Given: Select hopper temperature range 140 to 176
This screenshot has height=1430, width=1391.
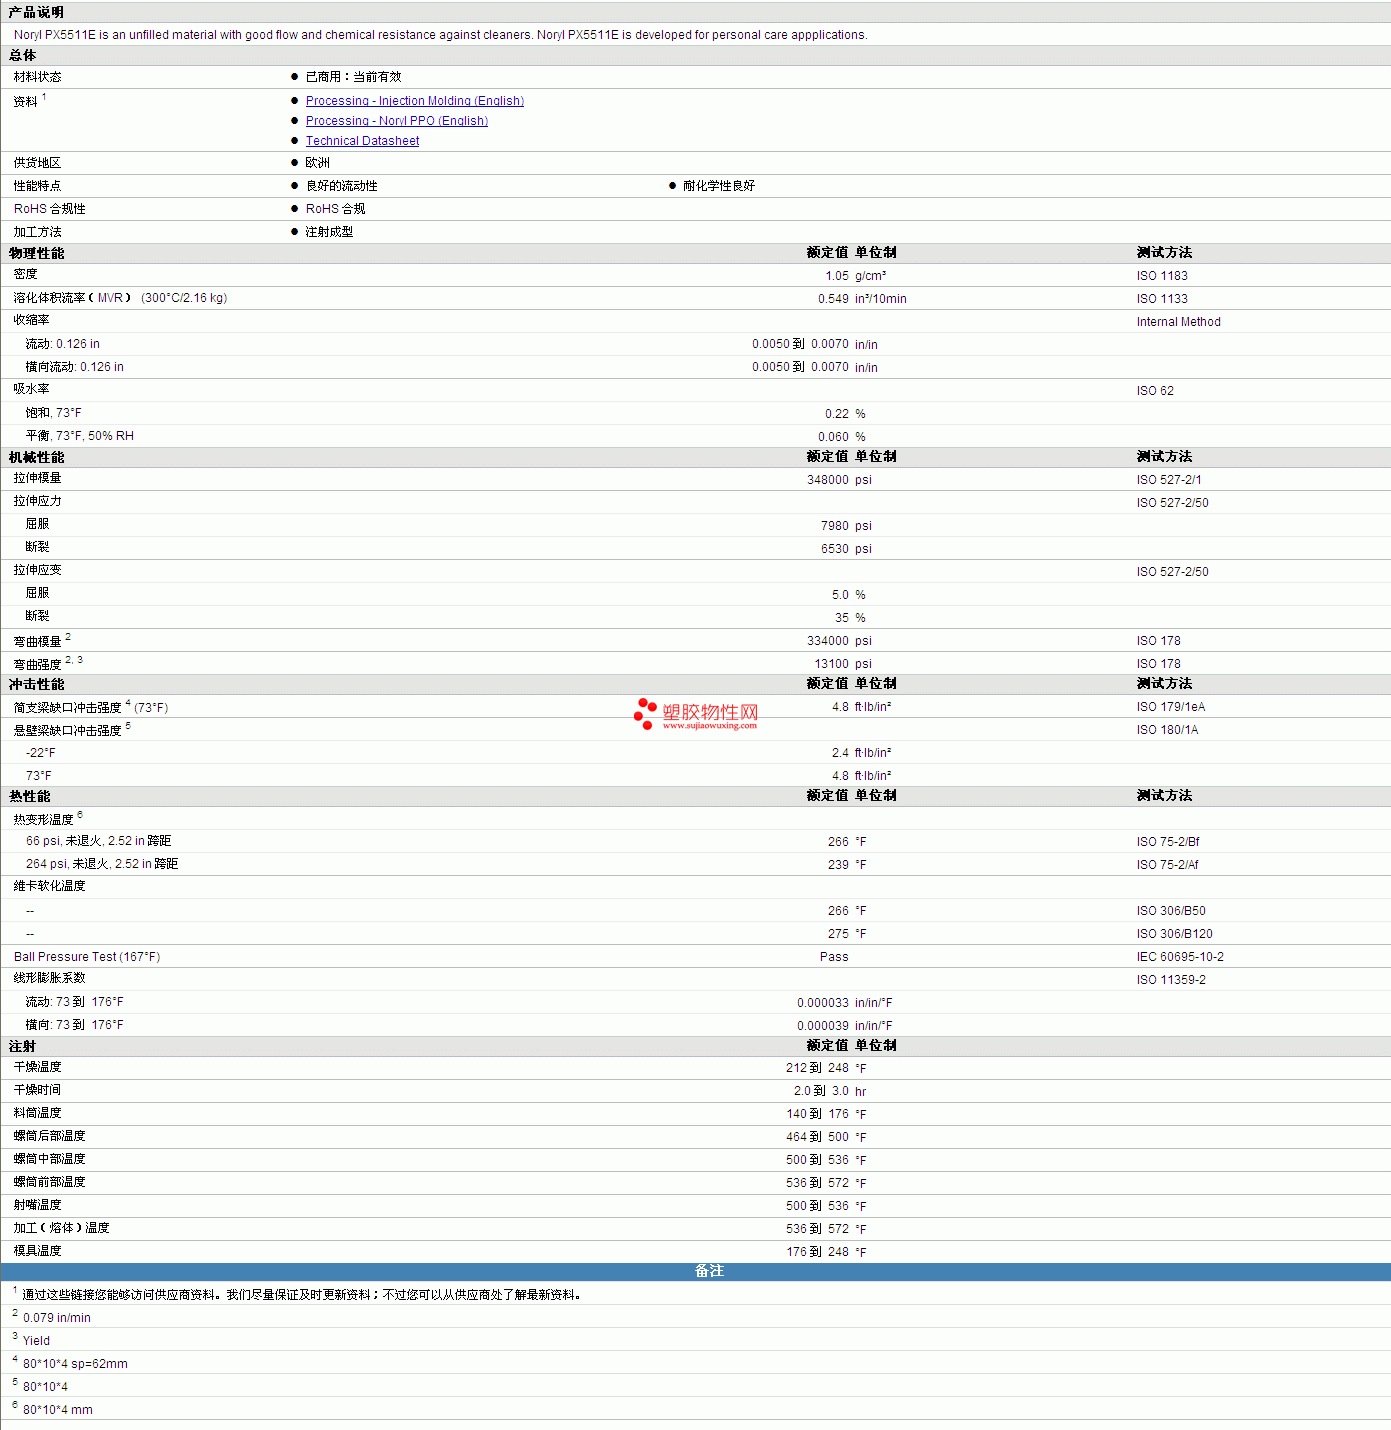Looking at the screenshot, I should [817, 1114].
